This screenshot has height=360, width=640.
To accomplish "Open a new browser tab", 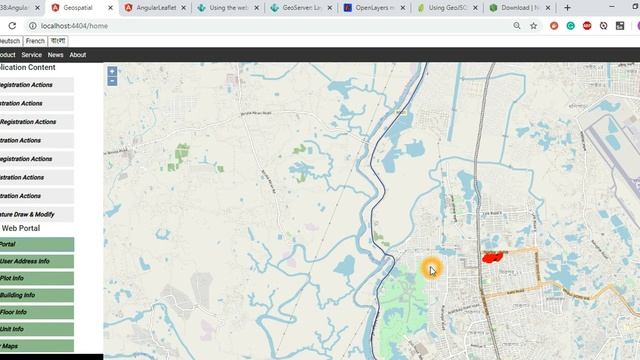I will click(567, 8).
